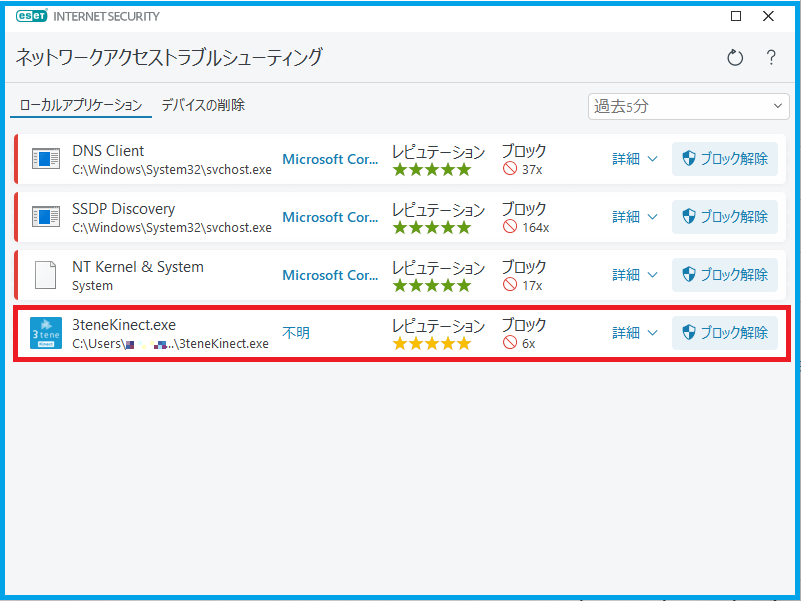Unblock DNS Client with ブロック解除
Viewport: 801px width, 601px height.
(x=724, y=159)
